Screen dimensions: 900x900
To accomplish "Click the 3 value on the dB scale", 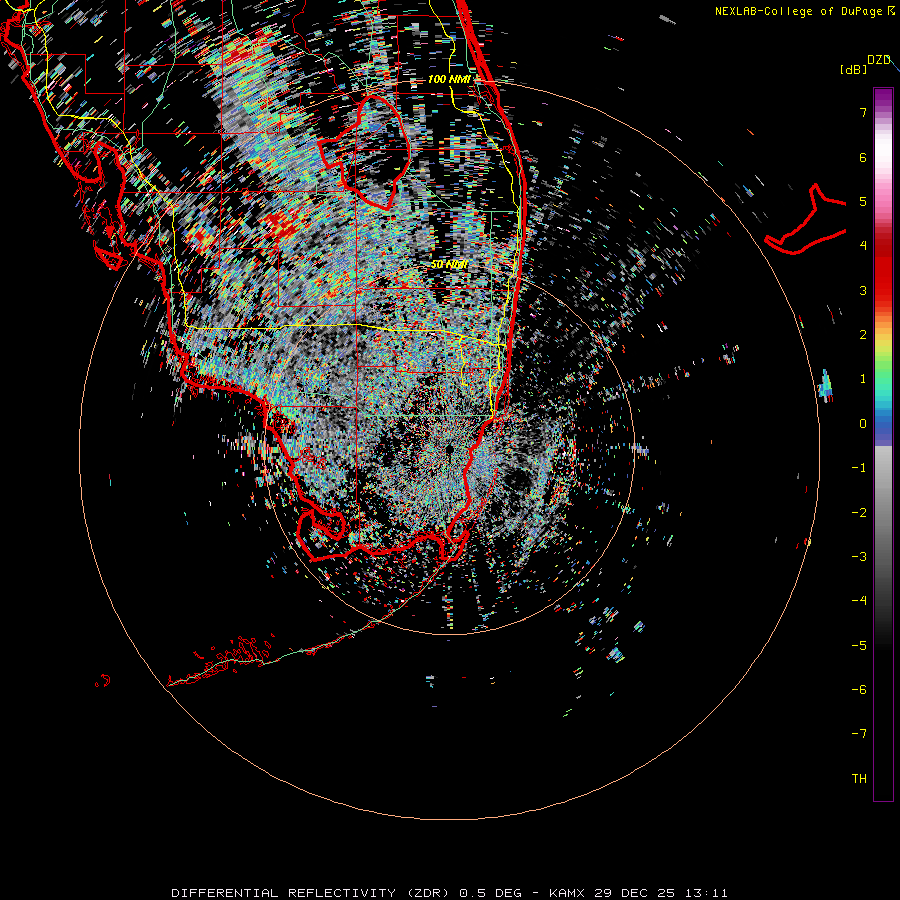I will pyautogui.click(x=863, y=290).
